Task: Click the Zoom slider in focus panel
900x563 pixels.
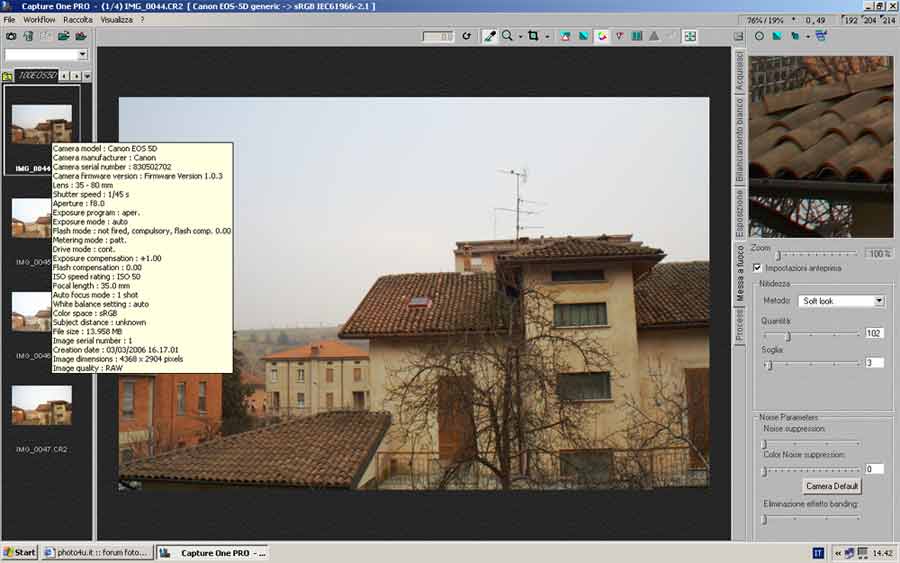Action: click(816, 254)
